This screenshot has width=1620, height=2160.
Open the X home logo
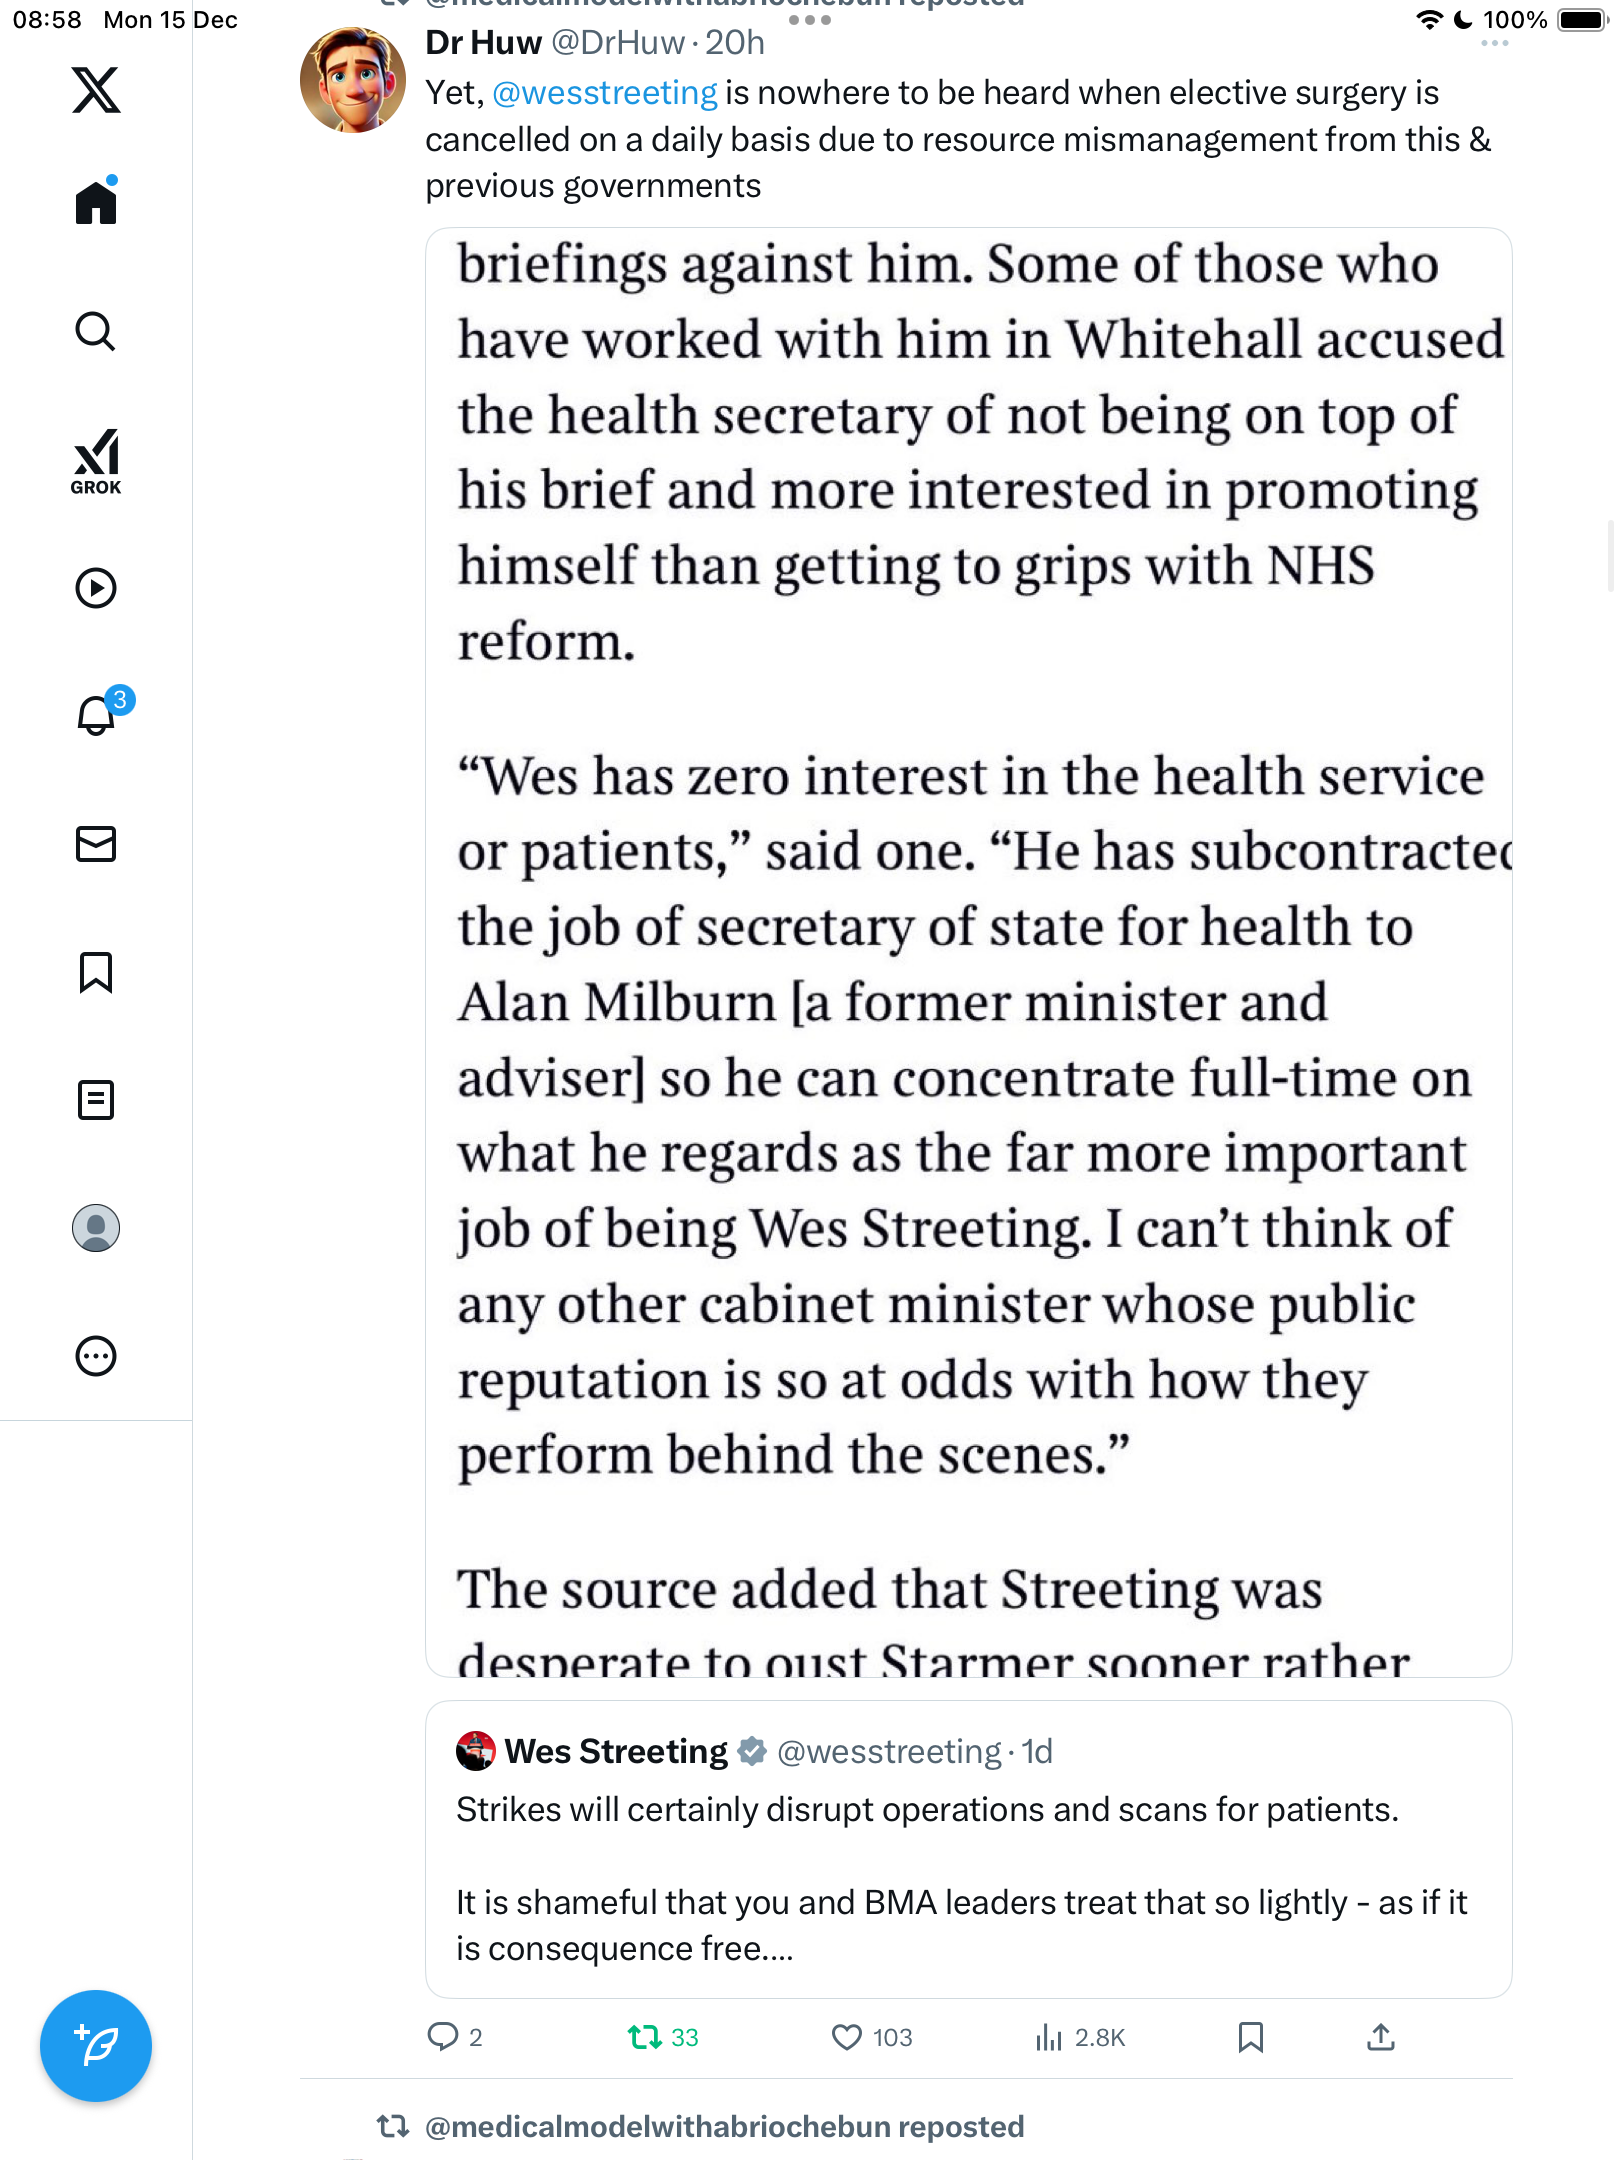(x=96, y=90)
